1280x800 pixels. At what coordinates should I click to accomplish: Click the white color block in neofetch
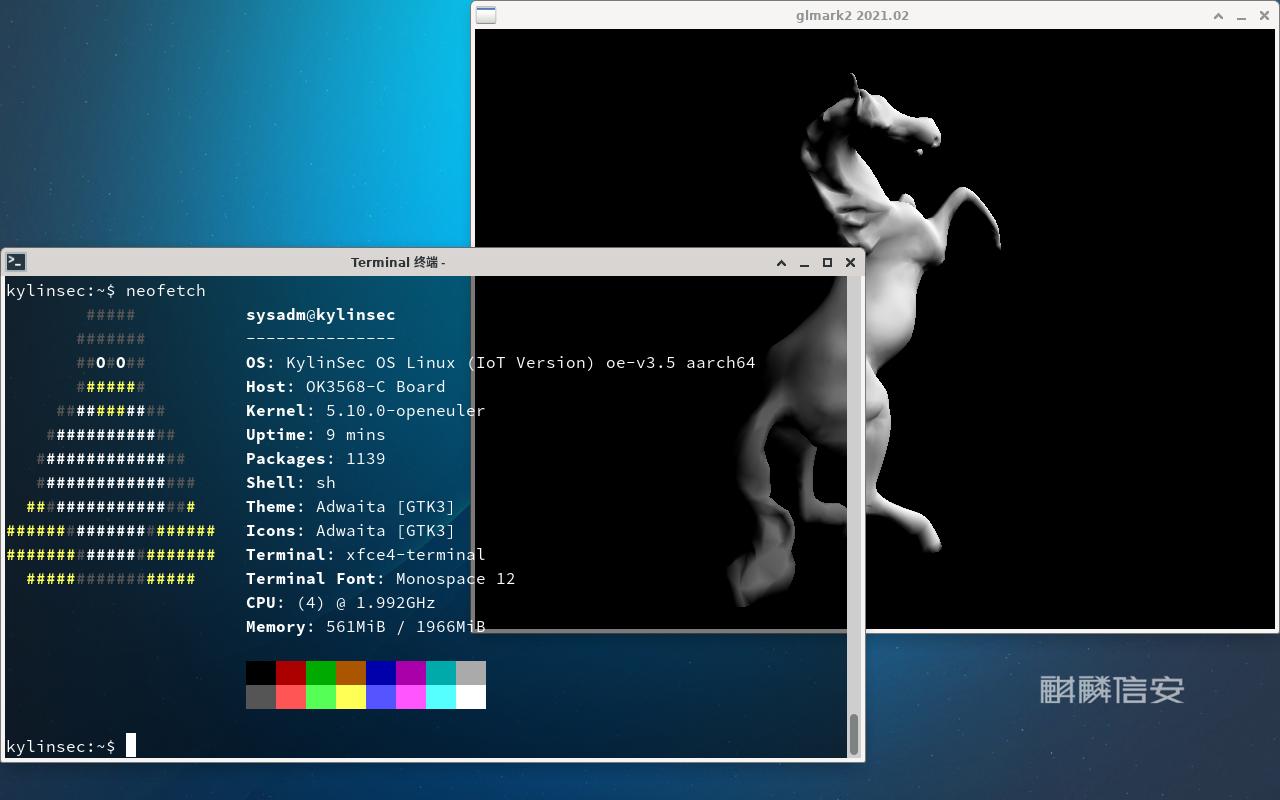471,697
